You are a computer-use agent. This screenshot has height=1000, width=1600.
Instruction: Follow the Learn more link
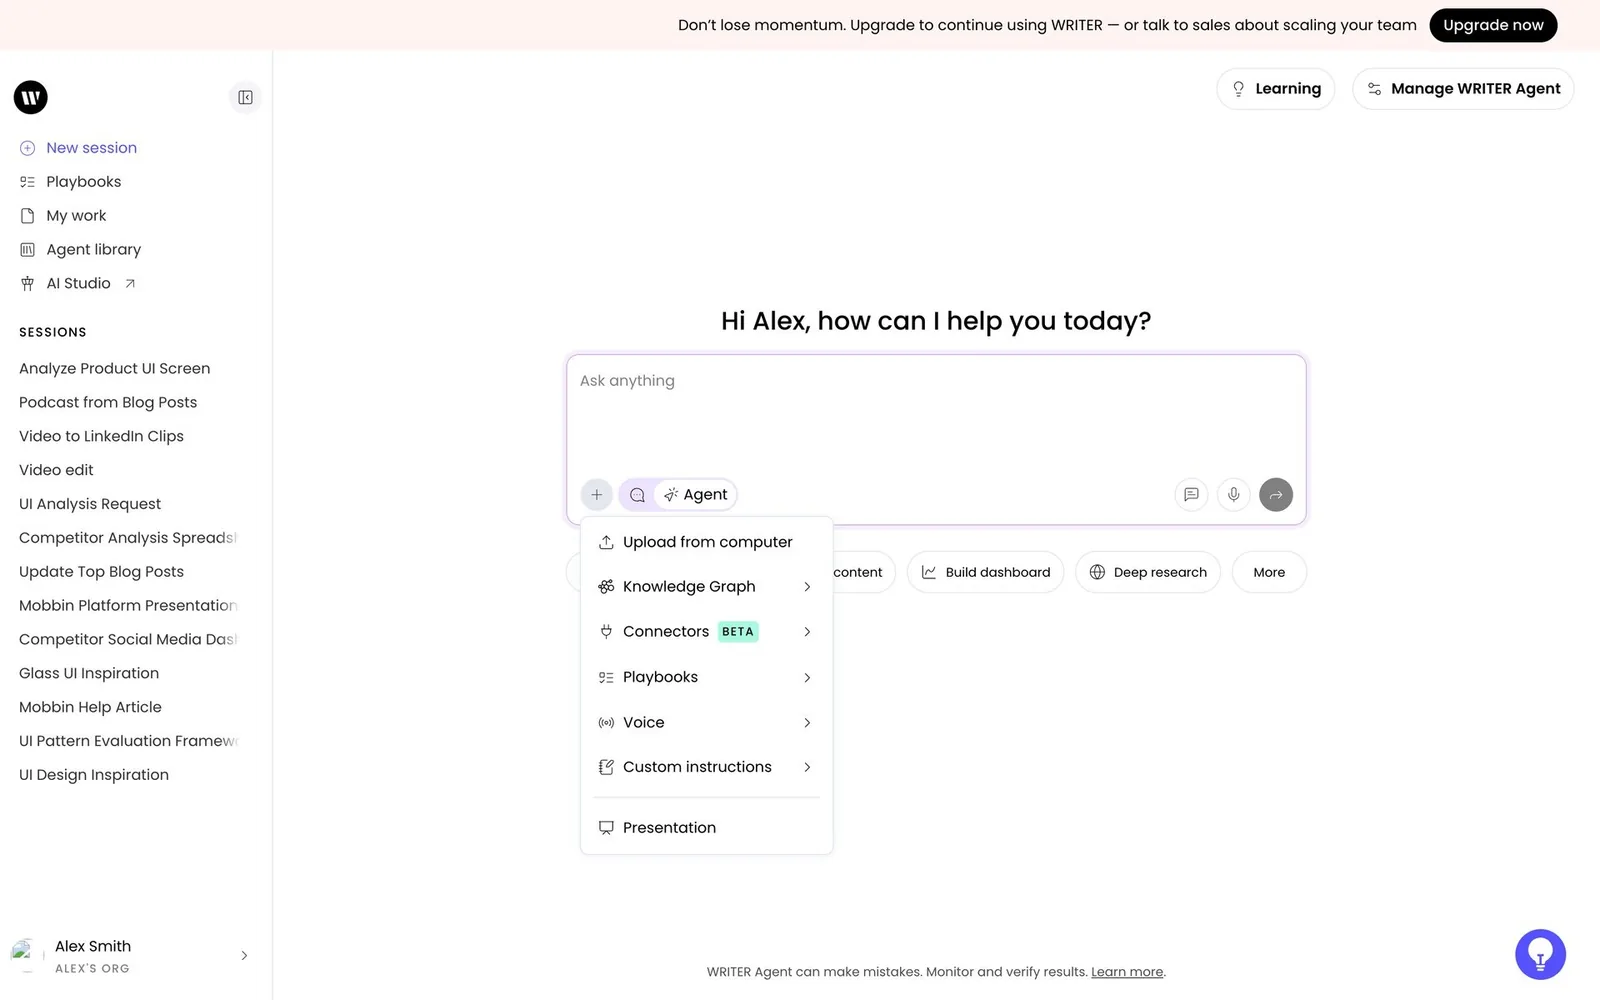pyautogui.click(x=1127, y=971)
